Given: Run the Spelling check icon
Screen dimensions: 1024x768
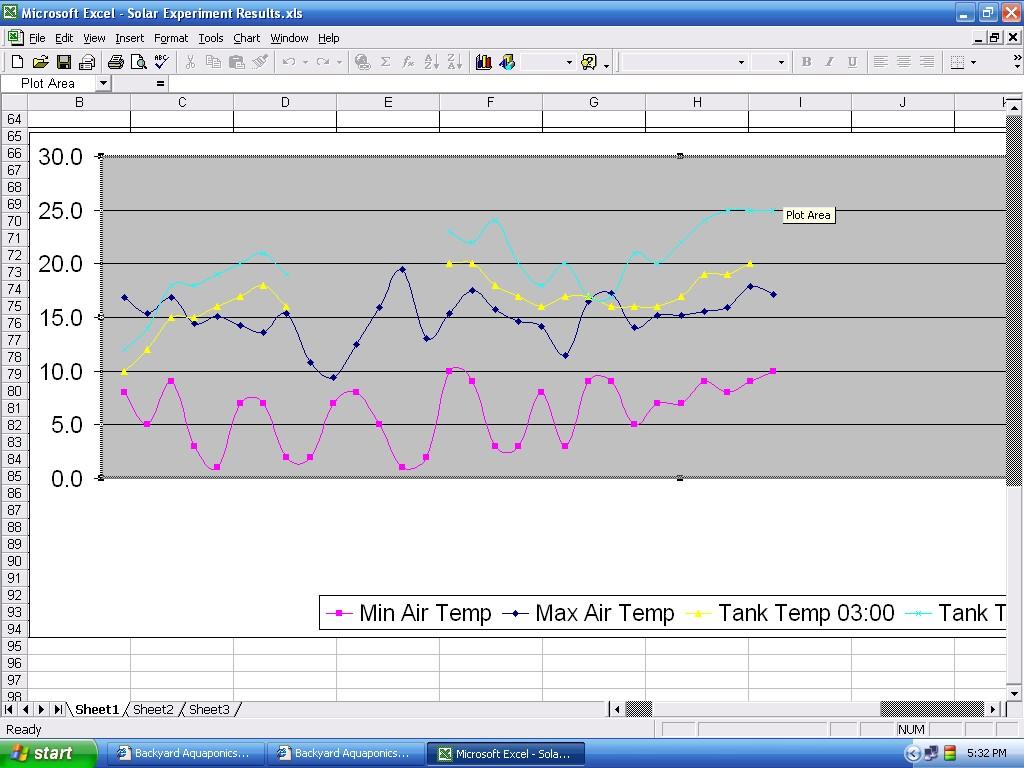Looking at the screenshot, I should click(161, 62).
